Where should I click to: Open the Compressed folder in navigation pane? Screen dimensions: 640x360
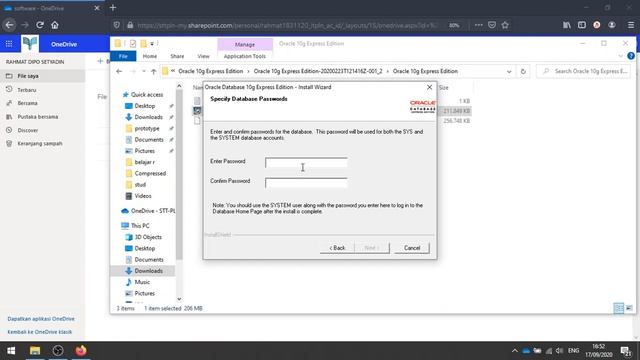click(150, 173)
